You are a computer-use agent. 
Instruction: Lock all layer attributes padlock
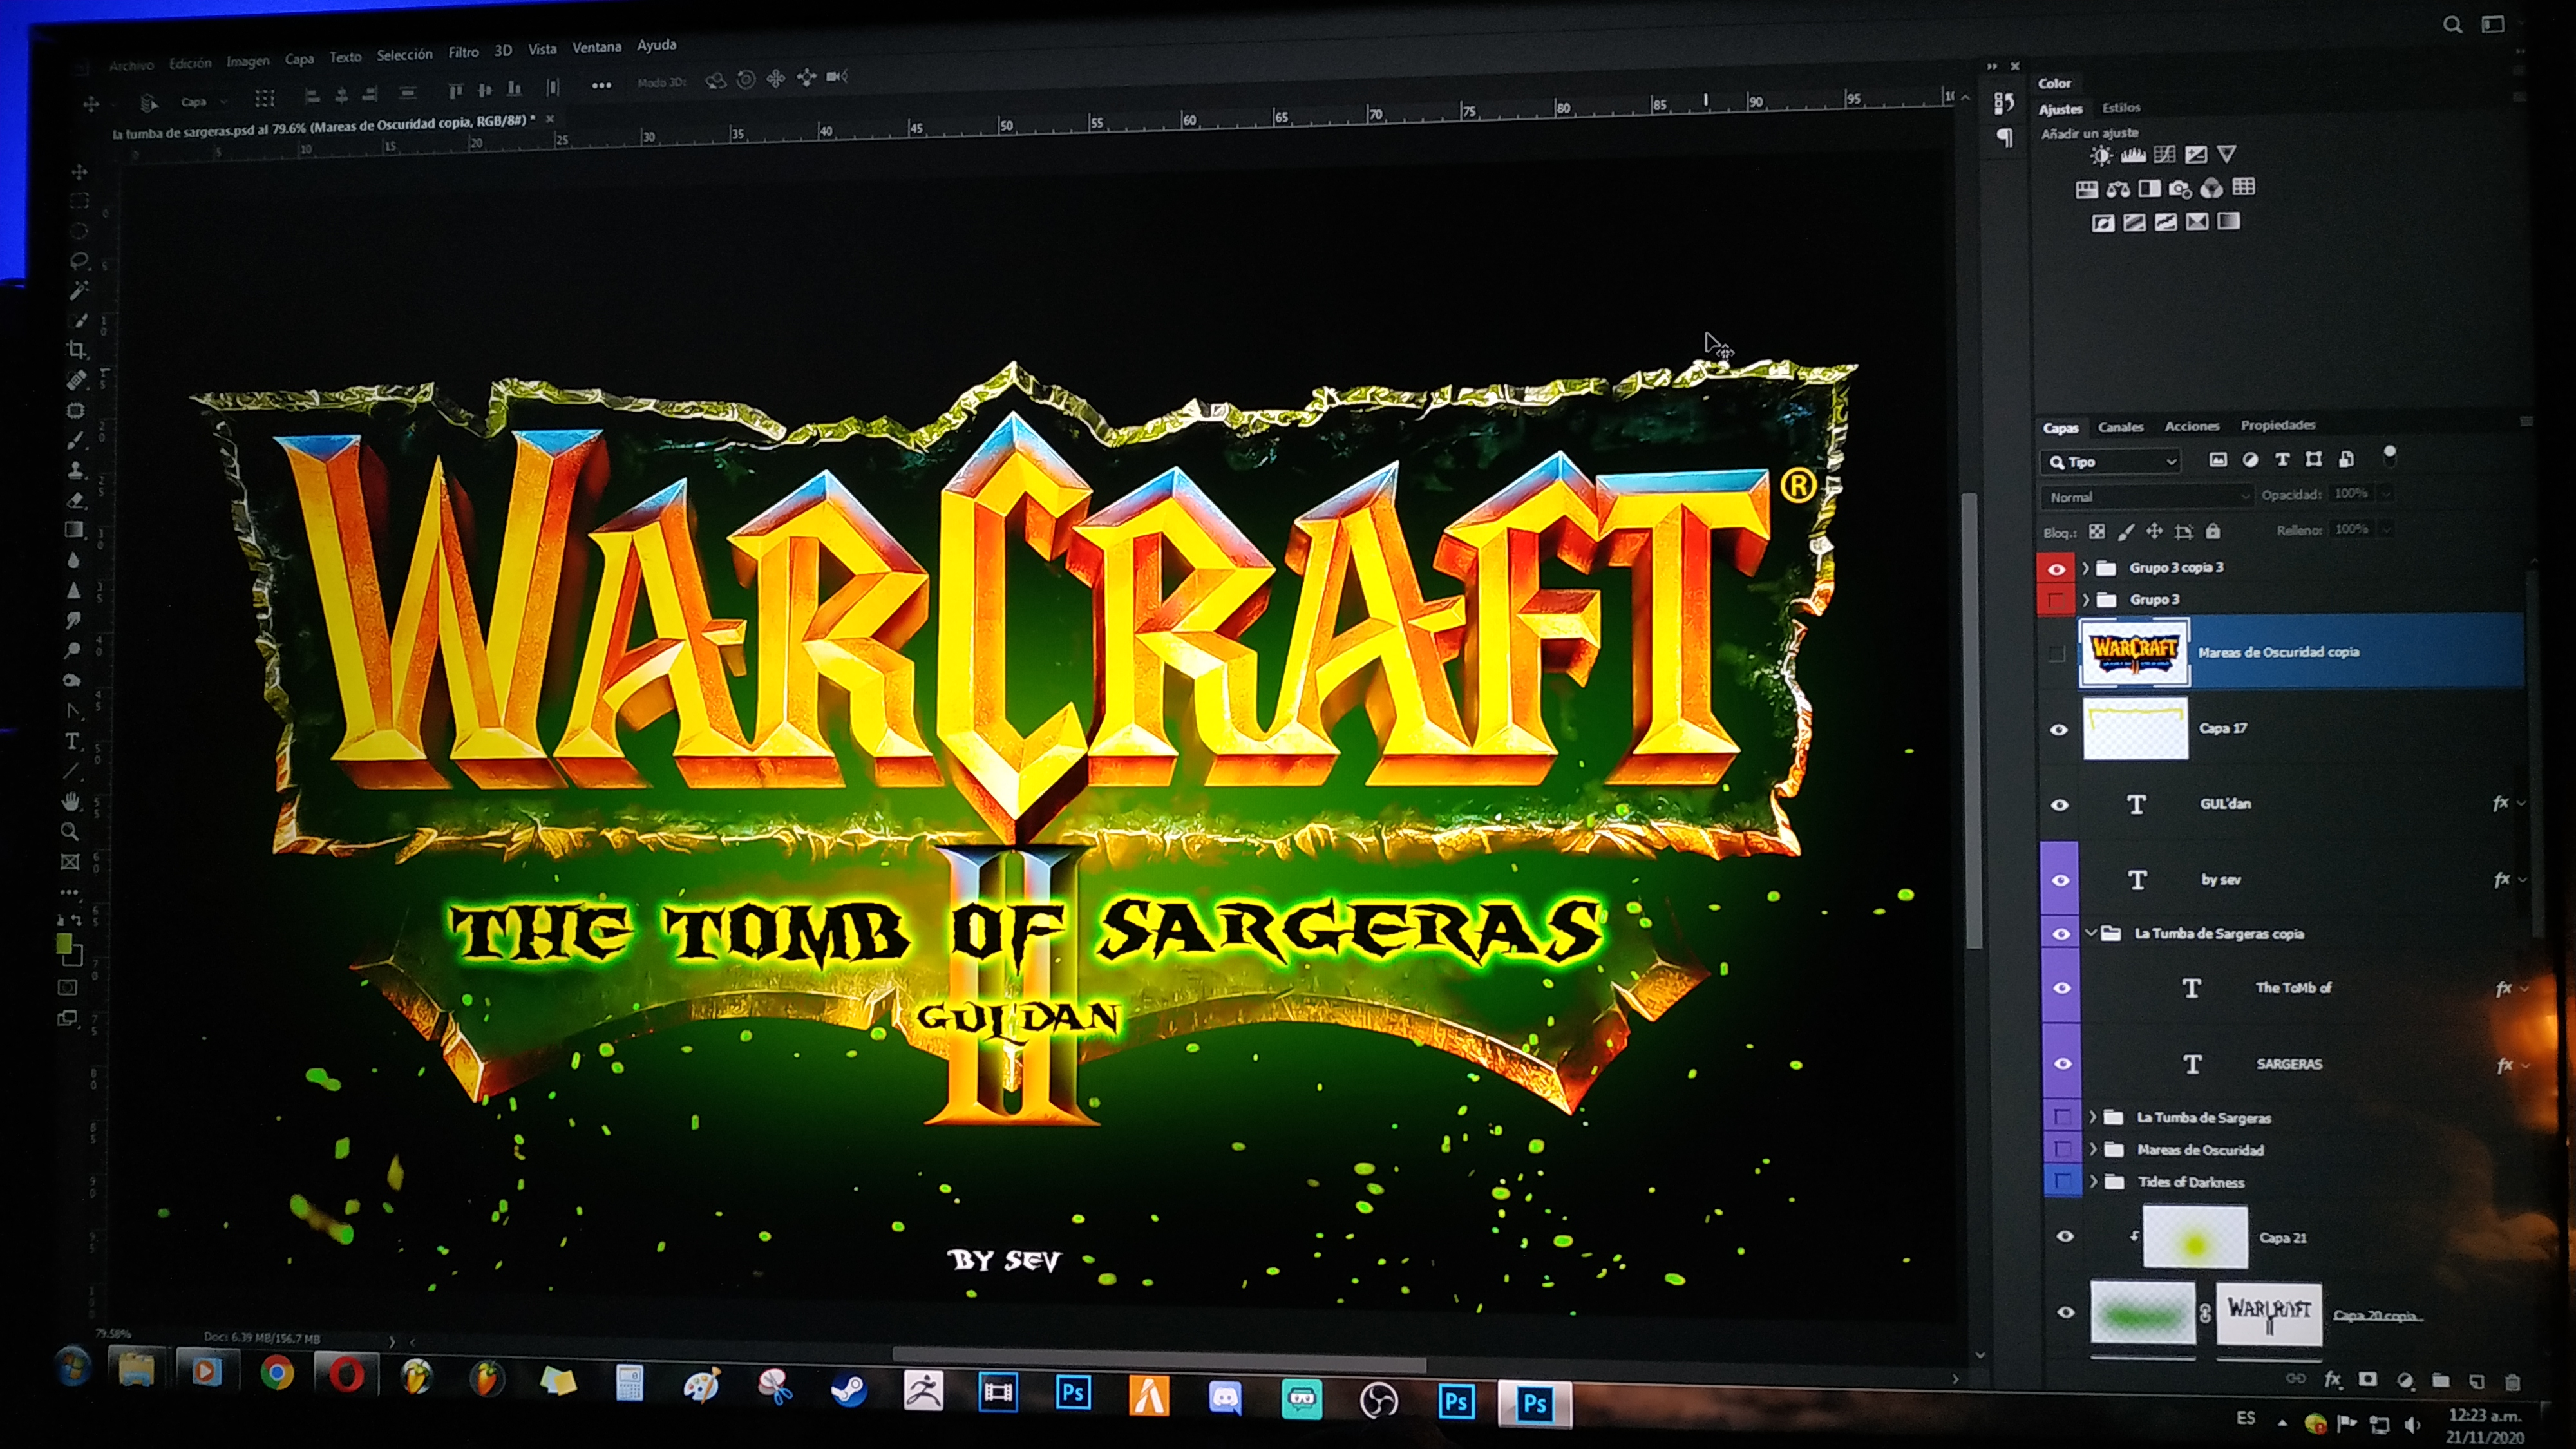coord(2213,531)
